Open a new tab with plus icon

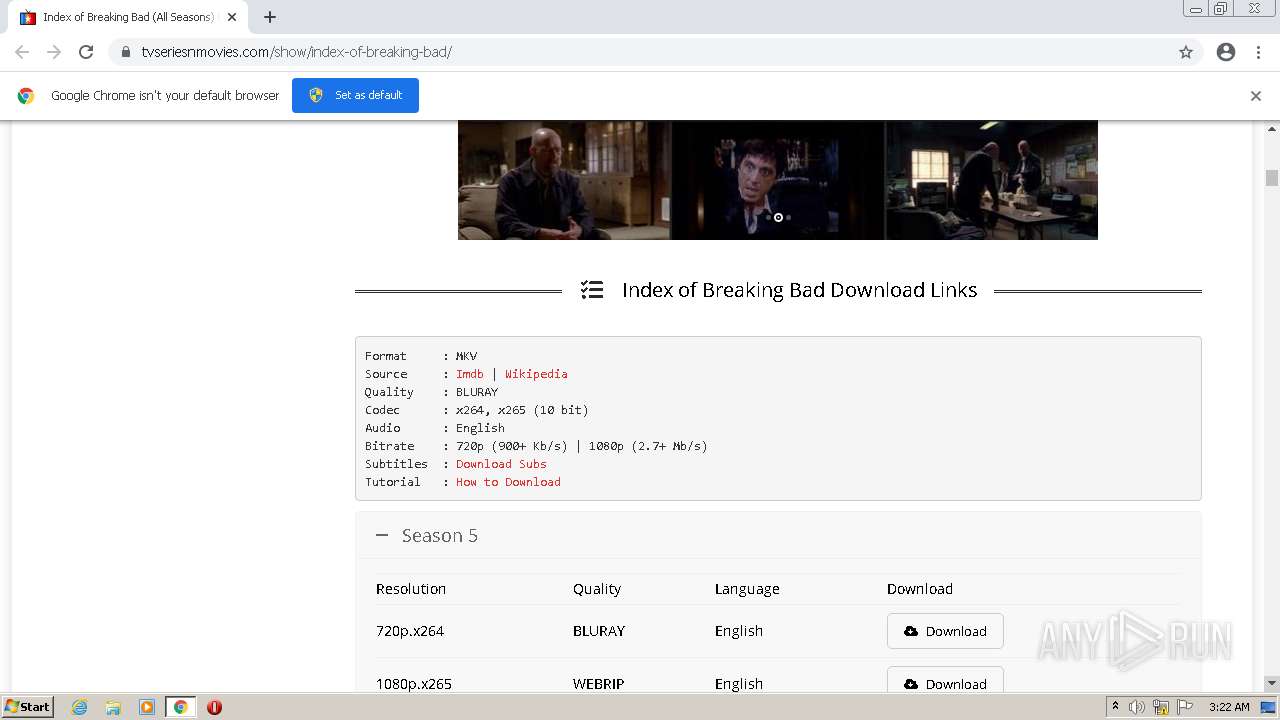tap(270, 17)
